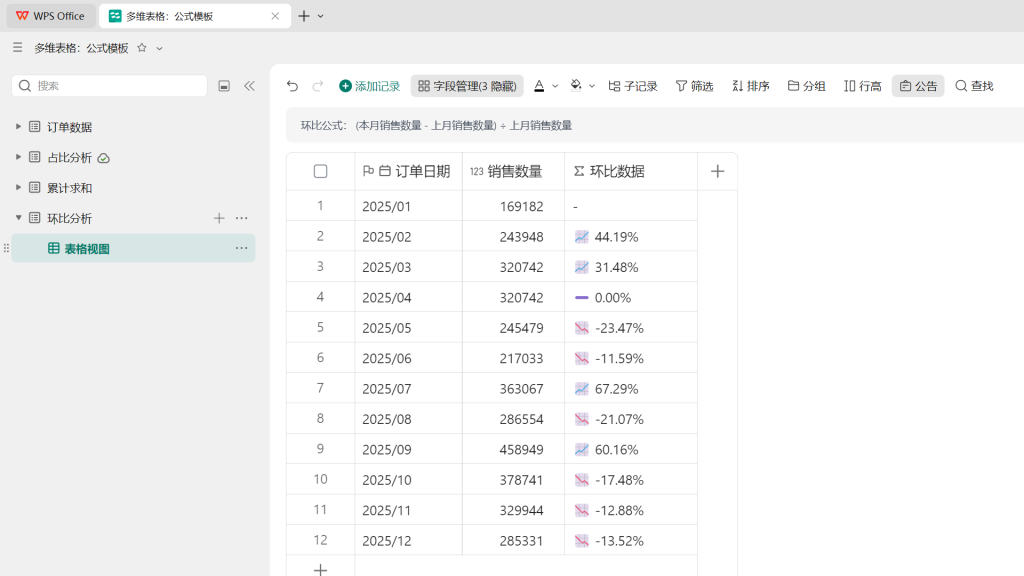Click the 订单日期 column header
The height and width of the screenshot is (576, 1024).
pyautogui.click(x=408, y=171)
